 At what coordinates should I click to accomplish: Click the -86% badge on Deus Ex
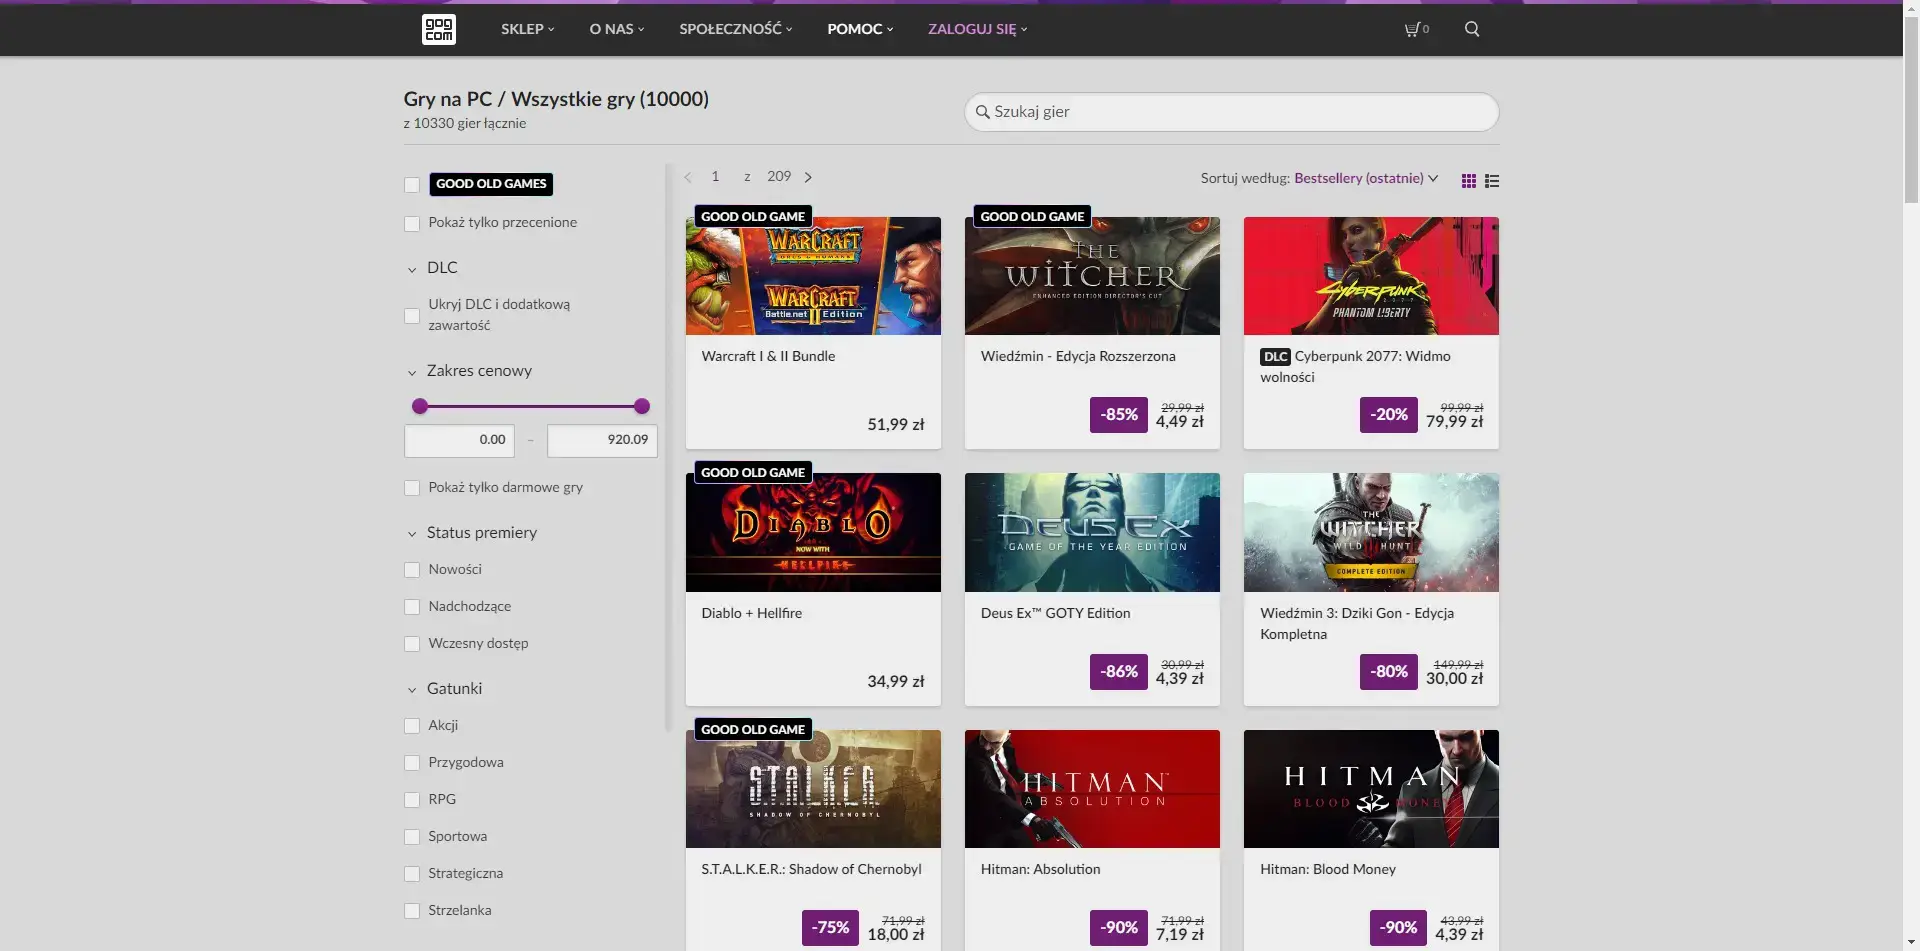pyautogui.click(x=1118, y=671)
